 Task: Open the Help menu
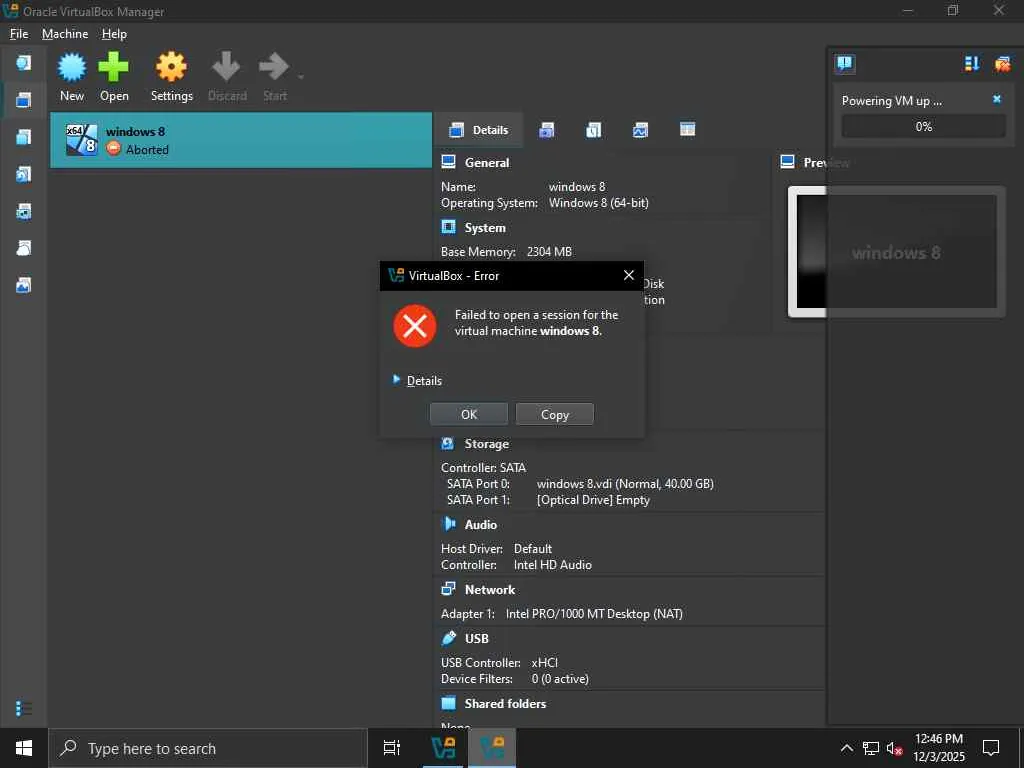pos(114,34)
